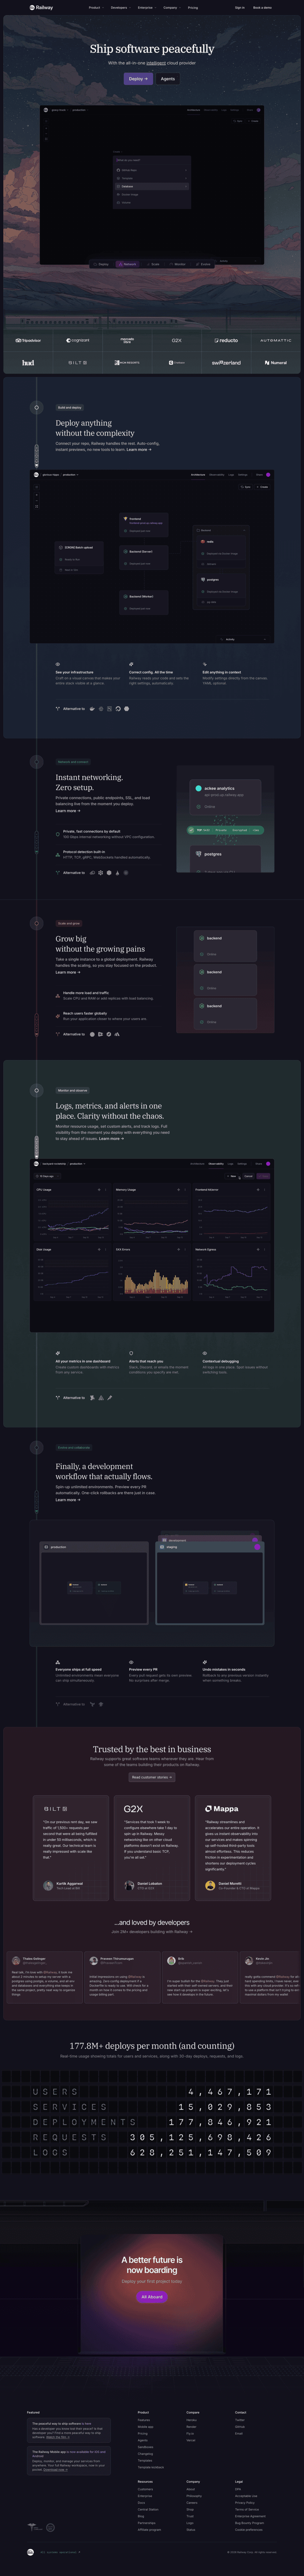This screenshot has height=2576, width=304.
Task: Select Network tab in hero canvas toolbar
Action: tap(128, 264)
